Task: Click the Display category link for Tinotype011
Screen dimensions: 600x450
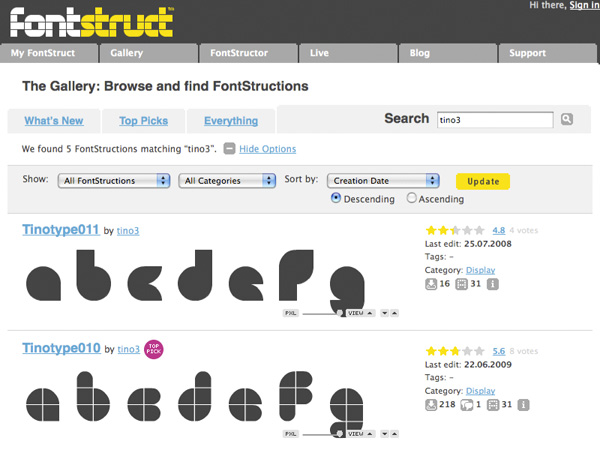Action: click(x=481, y=270)
